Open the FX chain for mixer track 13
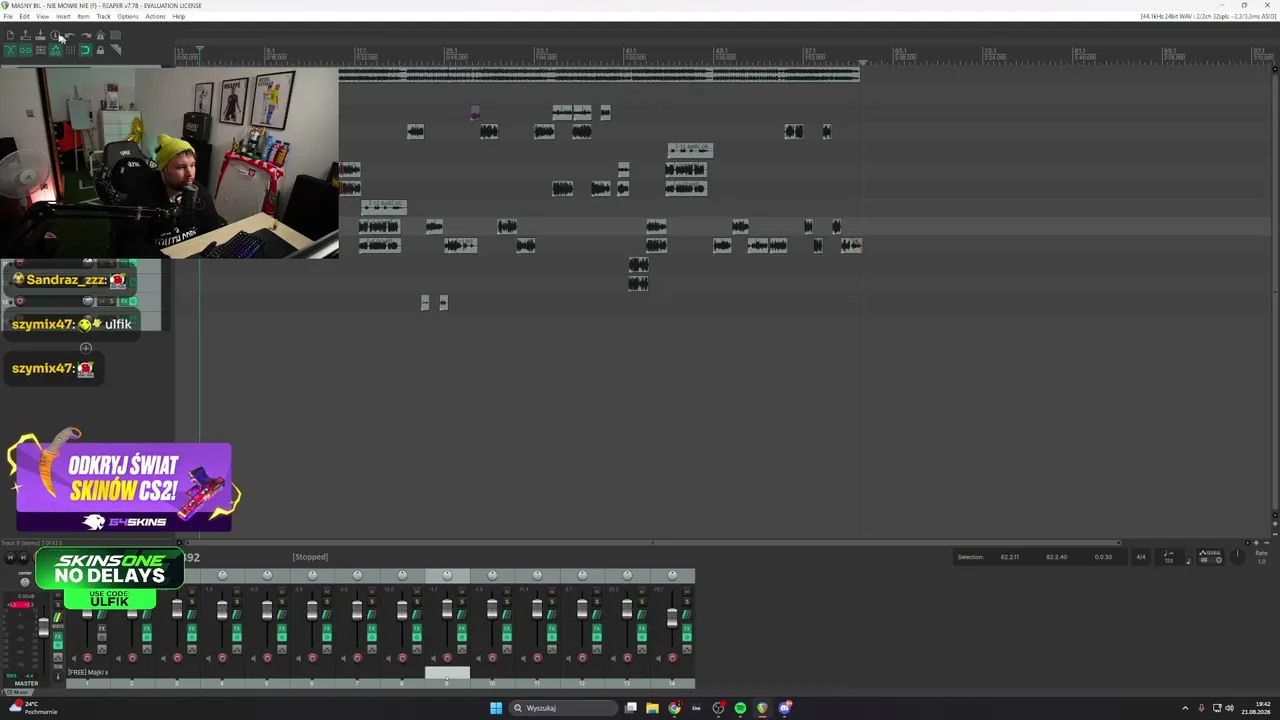The width and height of the screenshot is (1280, 720). pyautogui.click(x=640, y=629)
